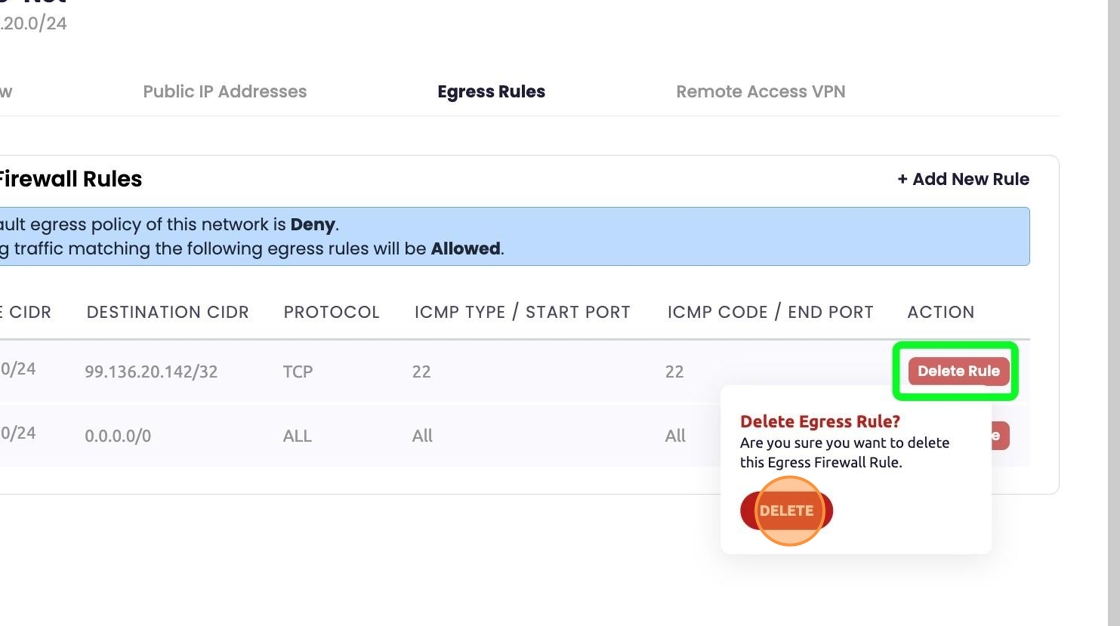Select the 0.0.0.0/0 destination cell

(x=118, y=436)
